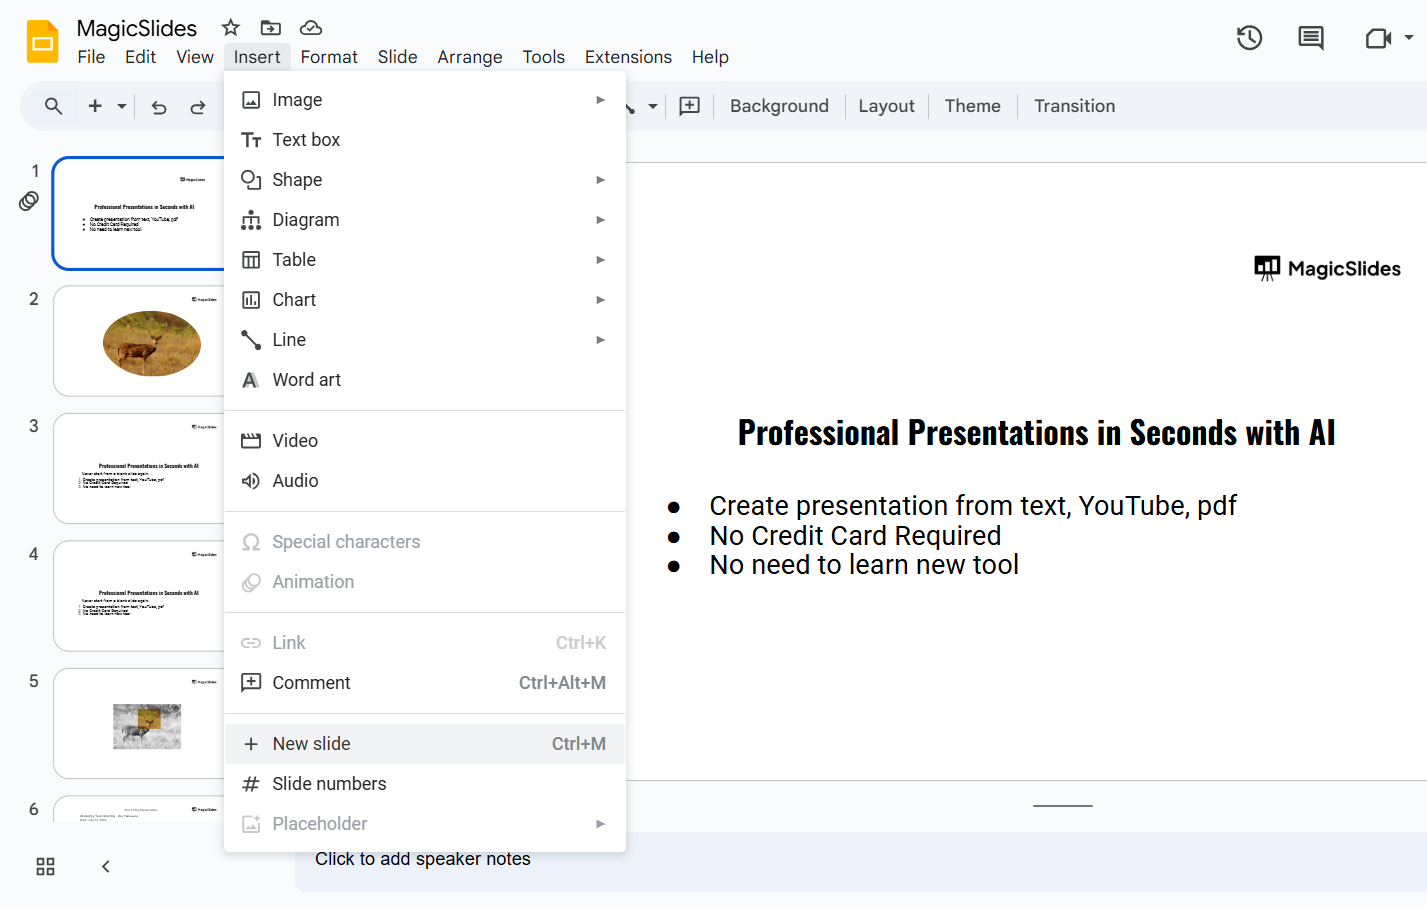Collapse the filmstrip panel with the arrow
This screenshot has width=1427, height=907.
pyautogui.click(x=106, y=867)
